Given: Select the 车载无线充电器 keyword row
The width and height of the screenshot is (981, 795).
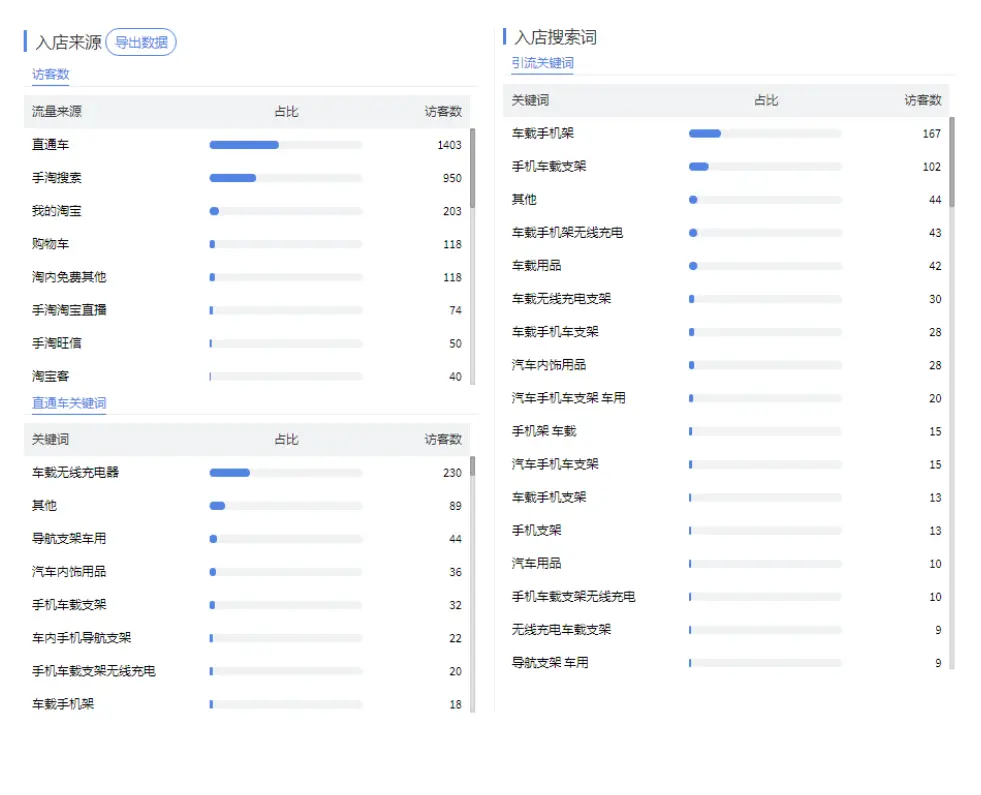Looking at the screenshot, I should point(75,473).
